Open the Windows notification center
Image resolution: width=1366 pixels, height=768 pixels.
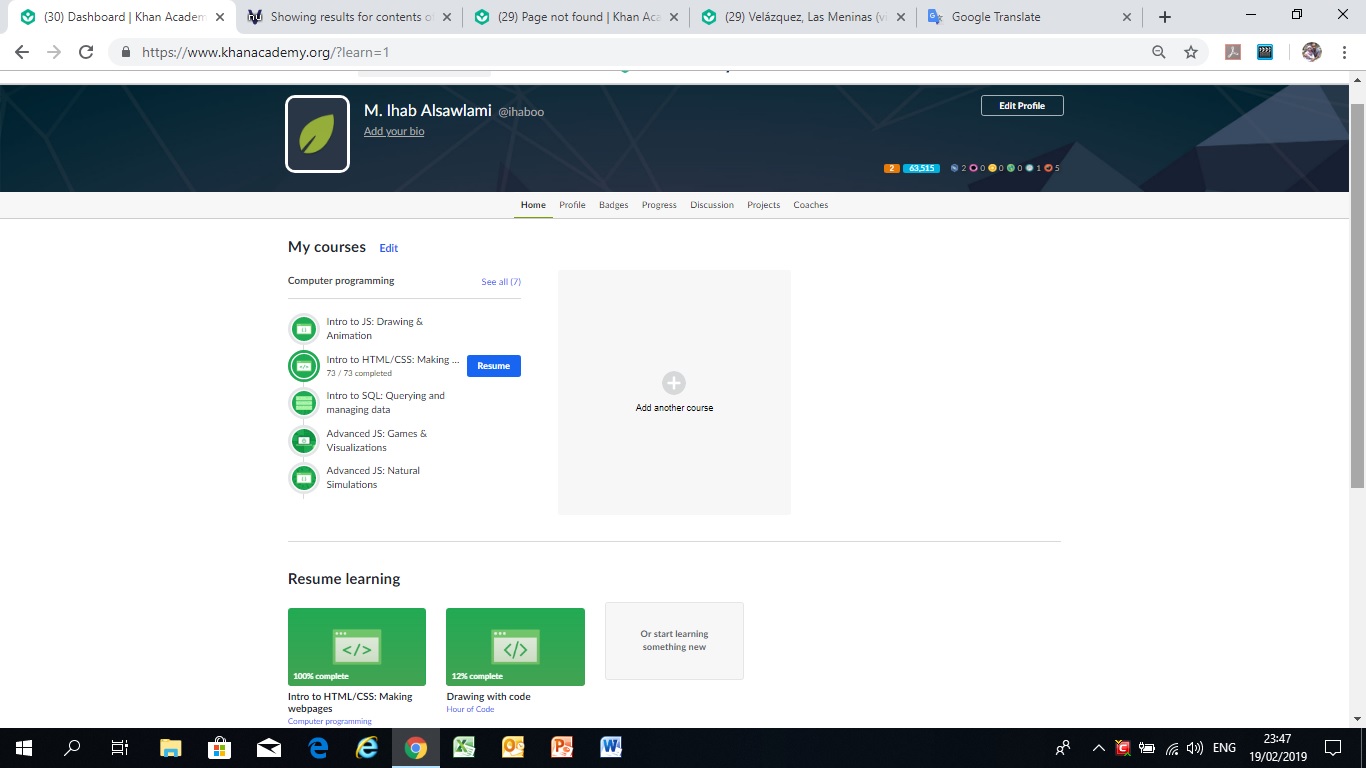click(x=1332, y=748)
